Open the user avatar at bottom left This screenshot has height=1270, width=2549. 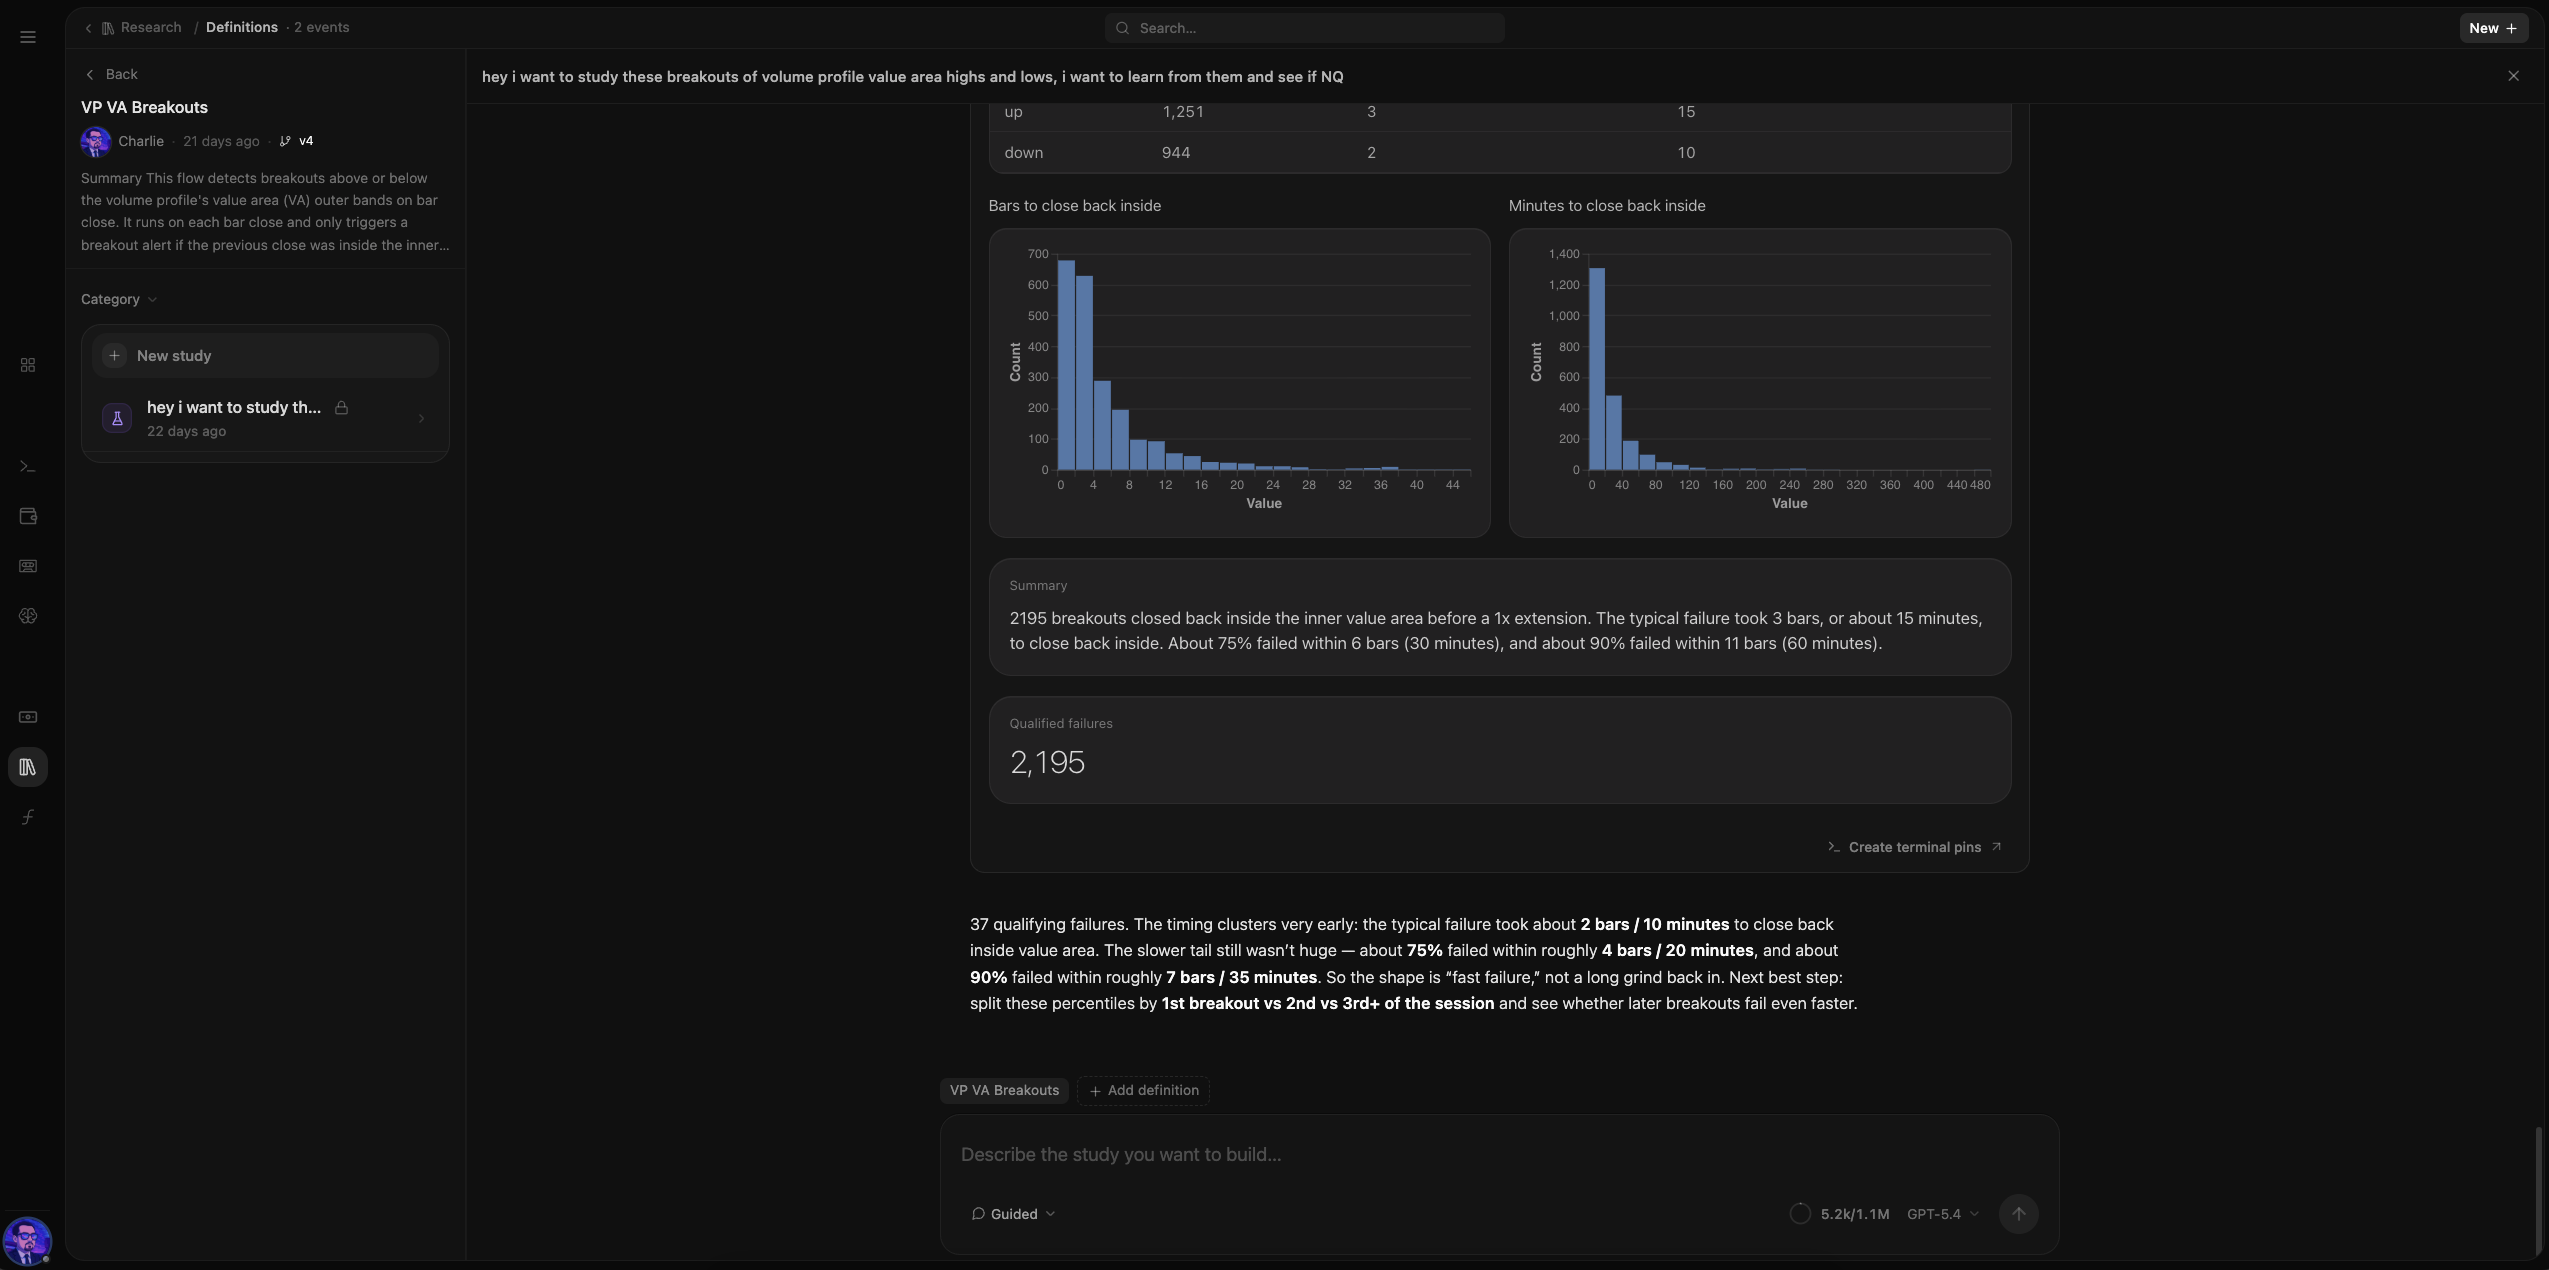click(27, 1241)
